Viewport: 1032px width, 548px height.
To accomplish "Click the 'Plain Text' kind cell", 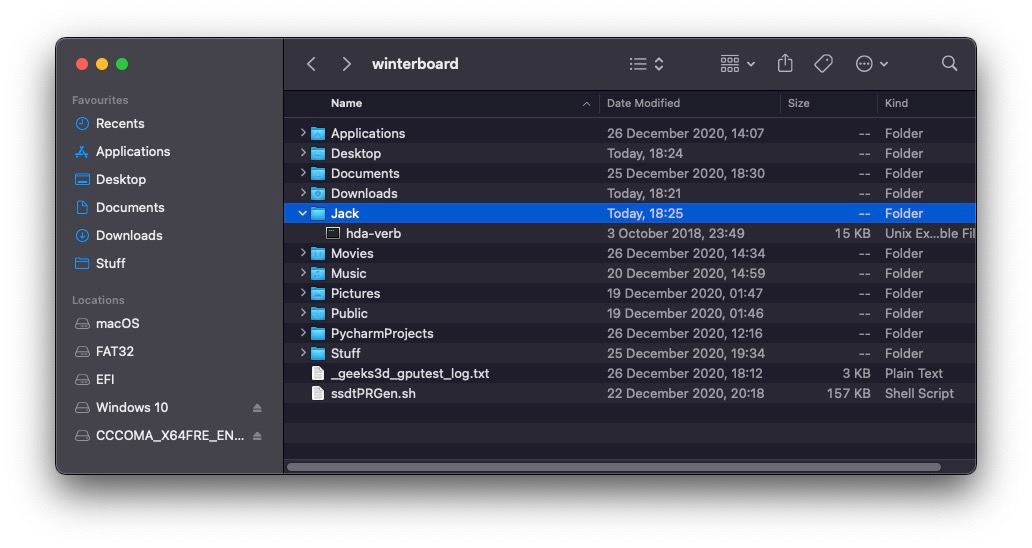I will 914,374.
